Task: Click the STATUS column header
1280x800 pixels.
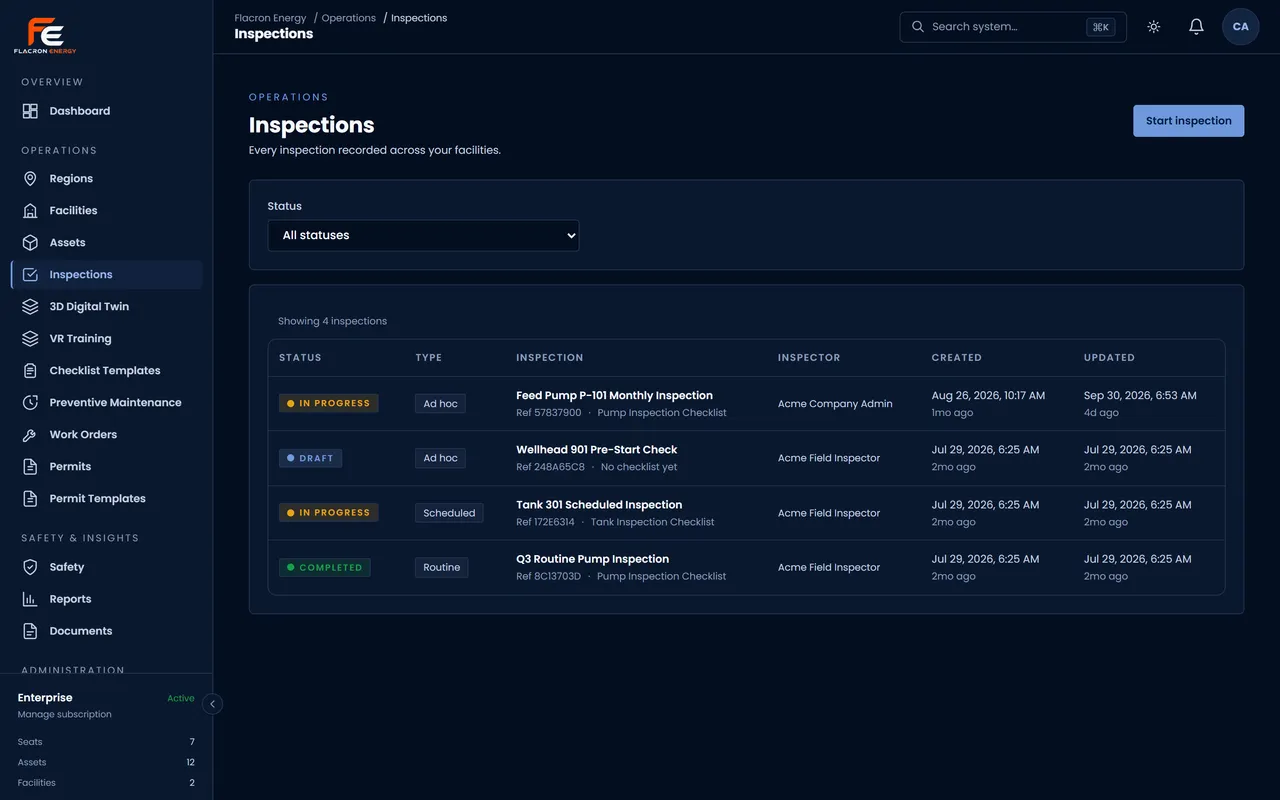Action: point(300,358)
